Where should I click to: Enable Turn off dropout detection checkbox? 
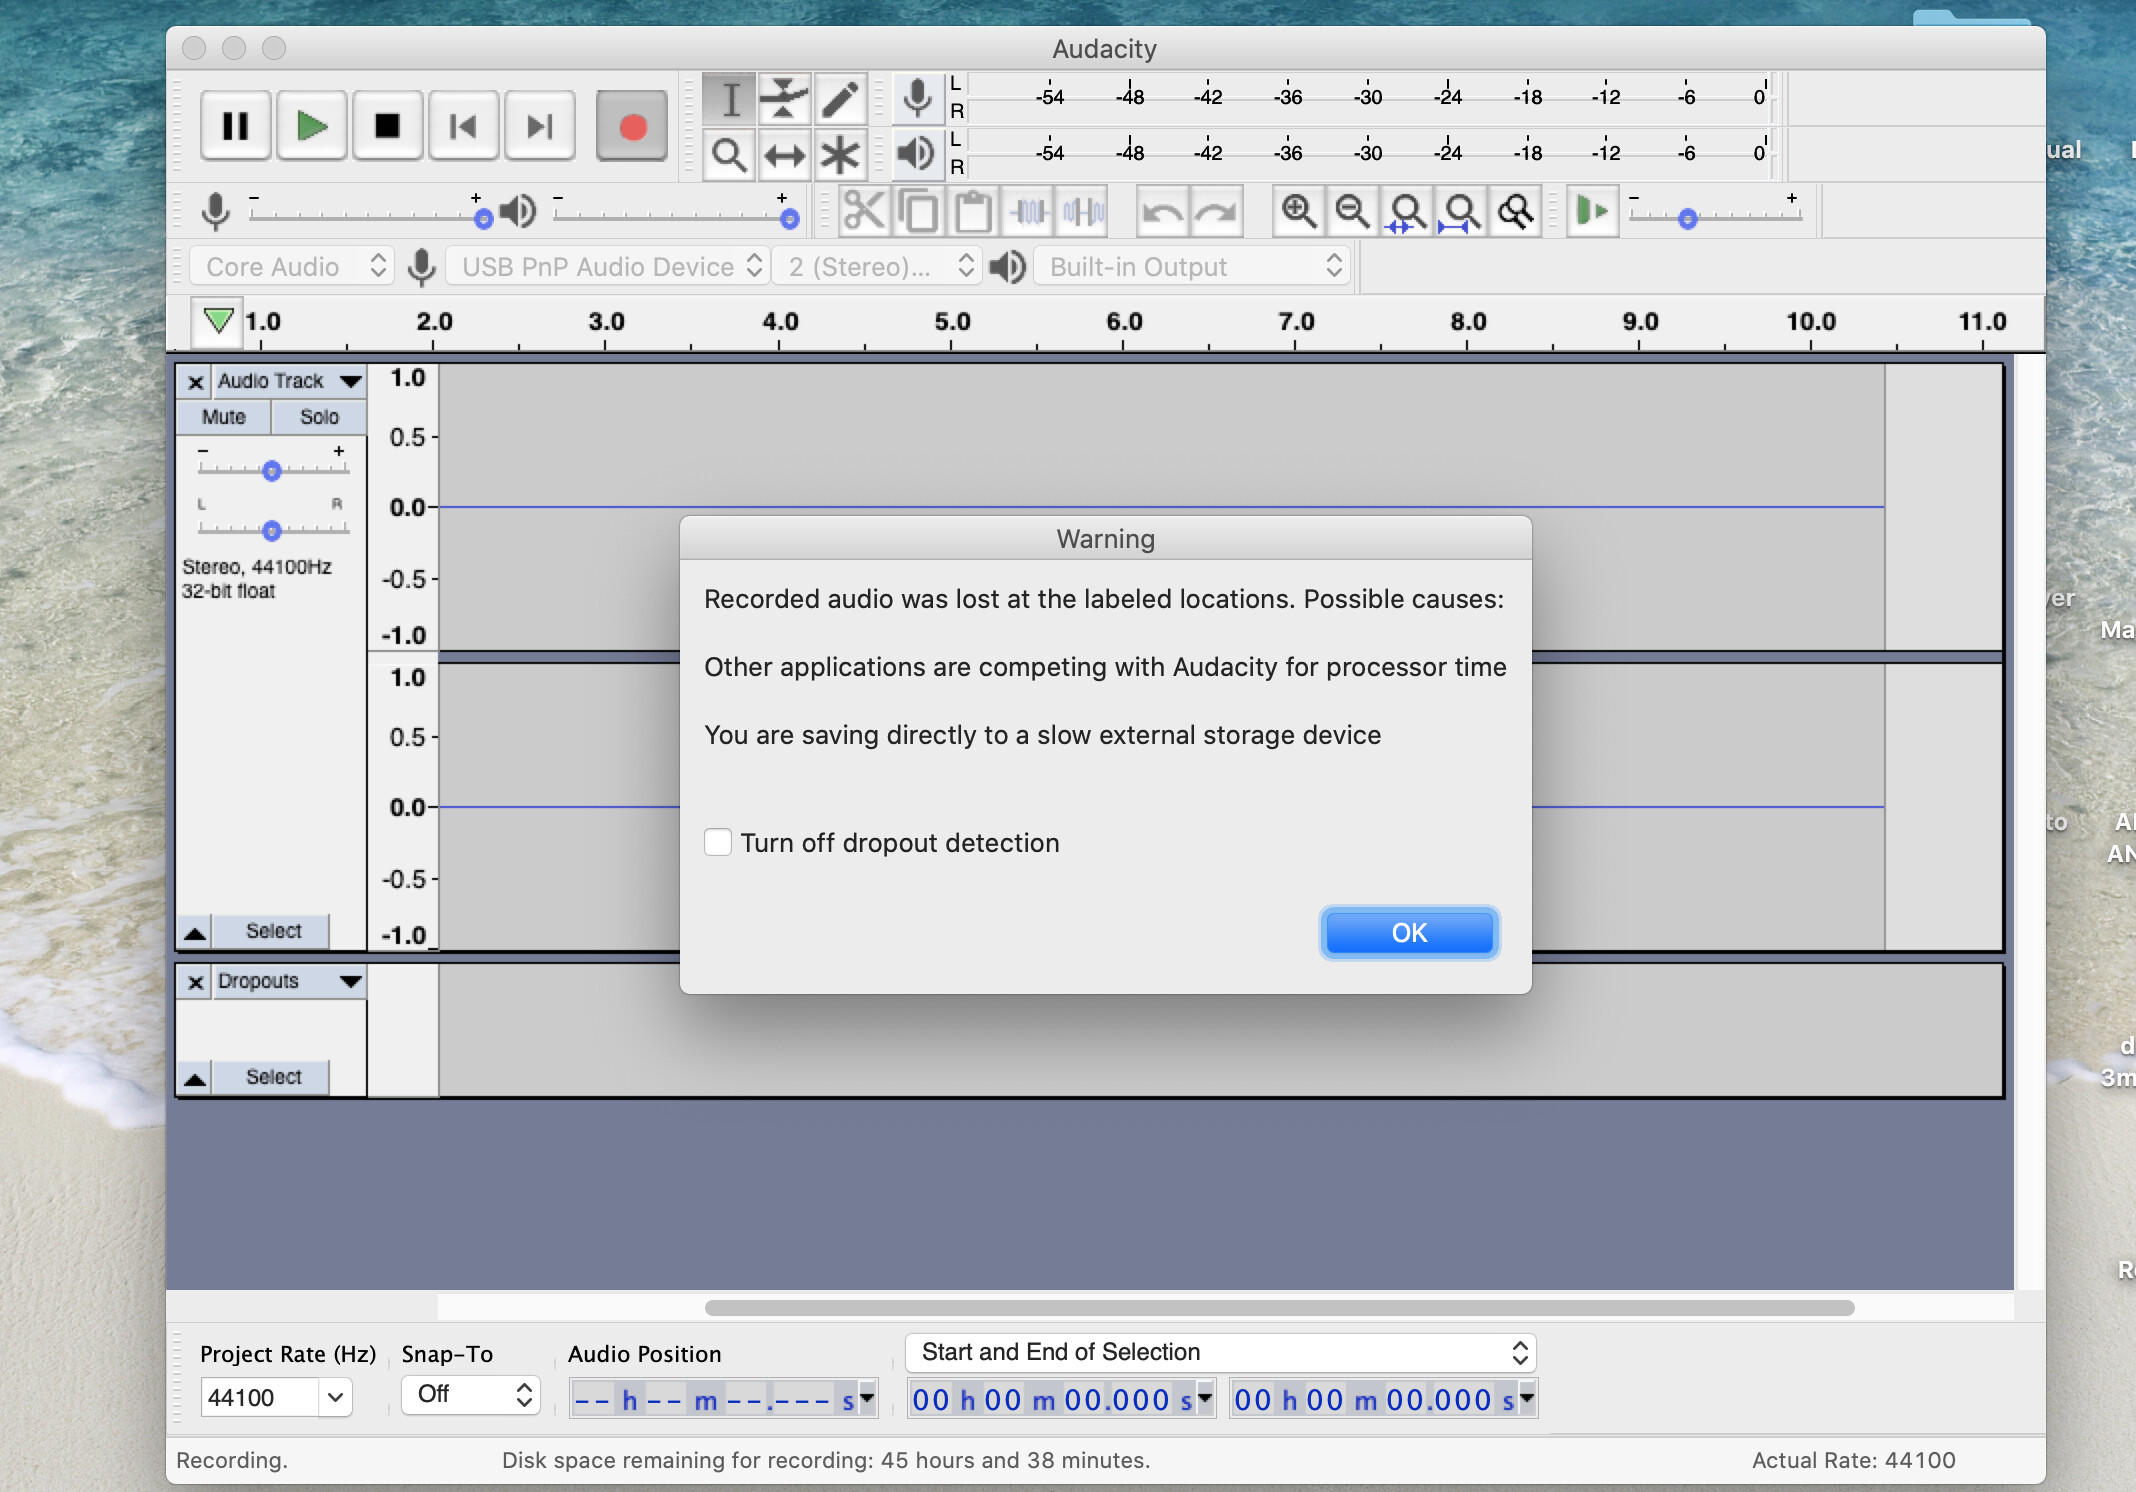(x=718, y=842)
